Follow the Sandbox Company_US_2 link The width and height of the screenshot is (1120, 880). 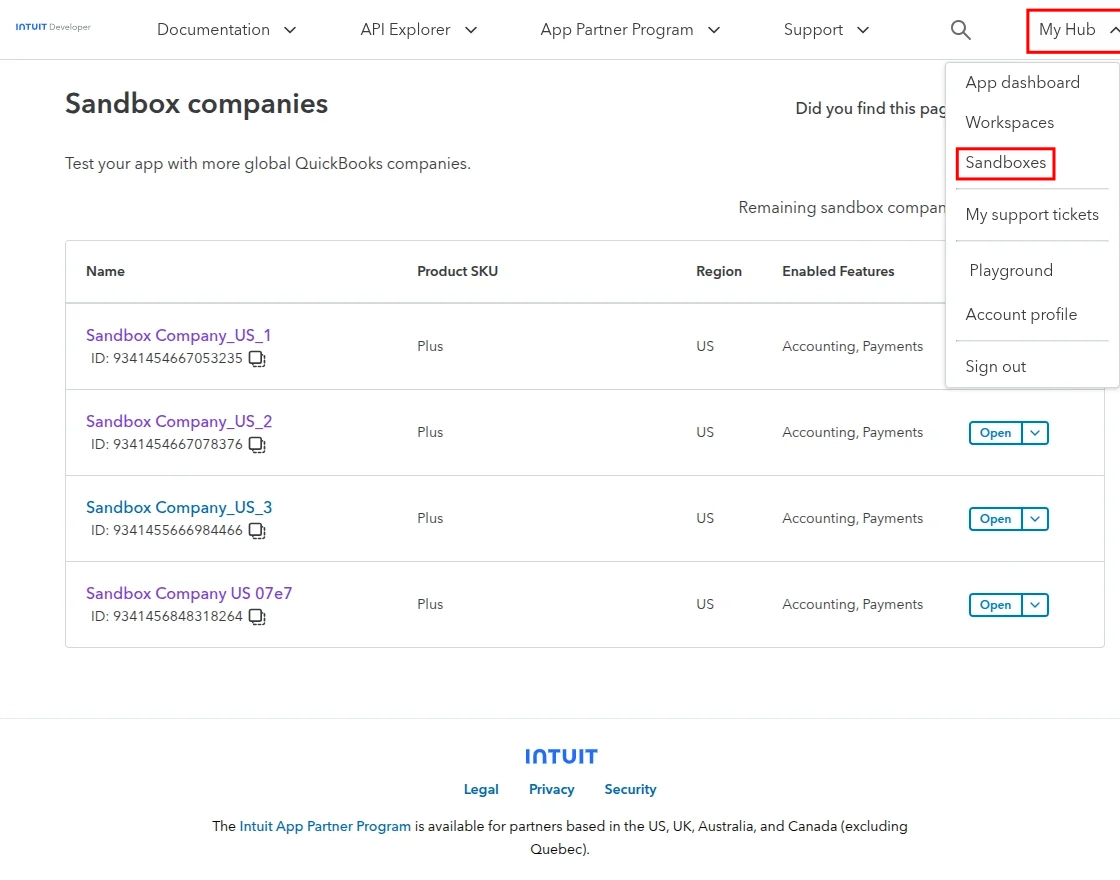coord(179,421)
